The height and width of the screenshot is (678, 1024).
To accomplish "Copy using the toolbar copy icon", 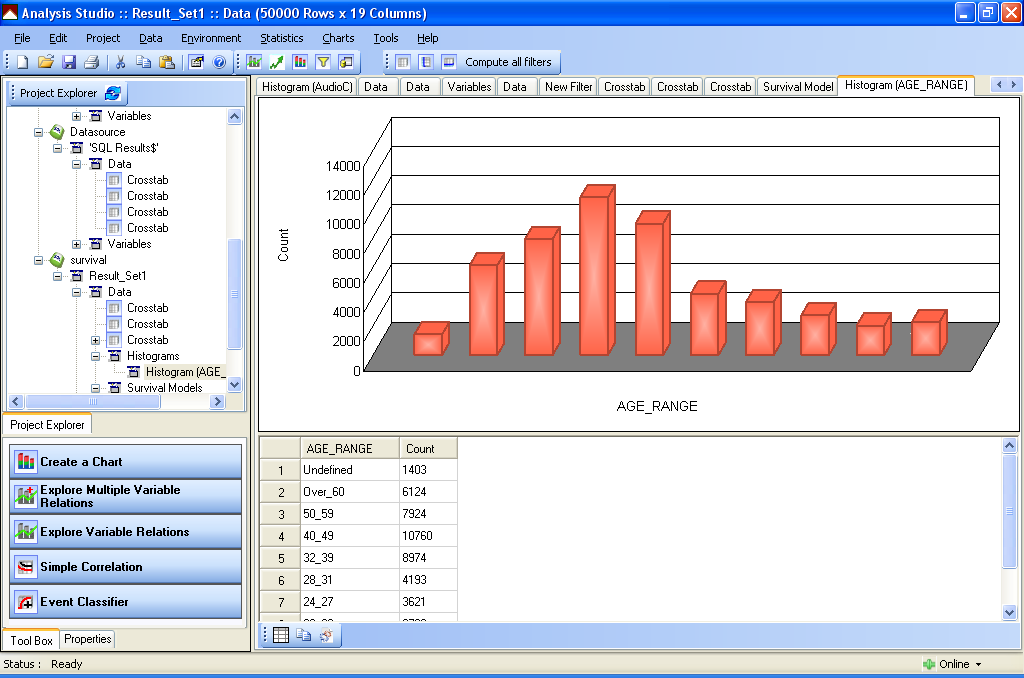I will (x=143, y=62).
